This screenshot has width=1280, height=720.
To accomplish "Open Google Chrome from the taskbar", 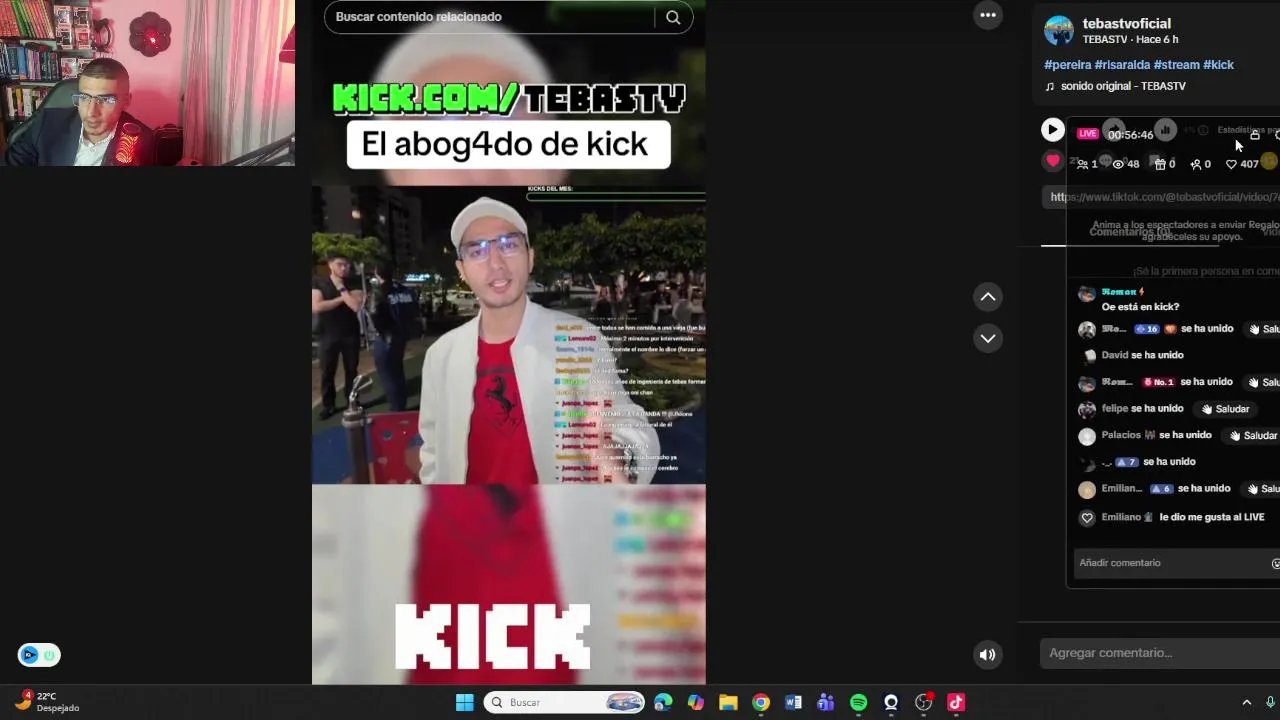I will click(761, 702).
